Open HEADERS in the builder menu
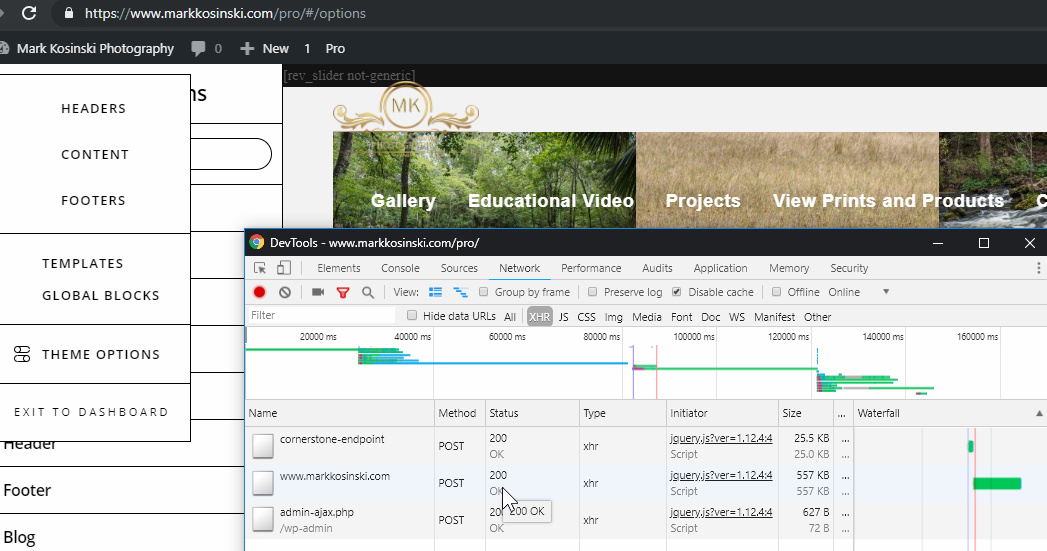 [x=93, y=108]
